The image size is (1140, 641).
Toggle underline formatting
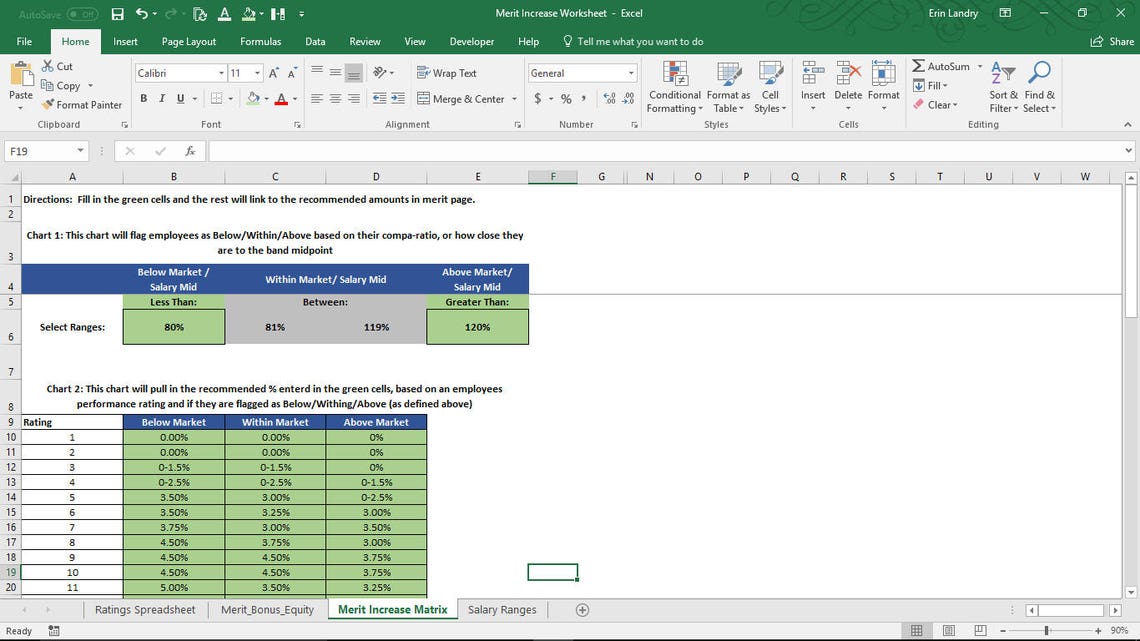point(178,99)
